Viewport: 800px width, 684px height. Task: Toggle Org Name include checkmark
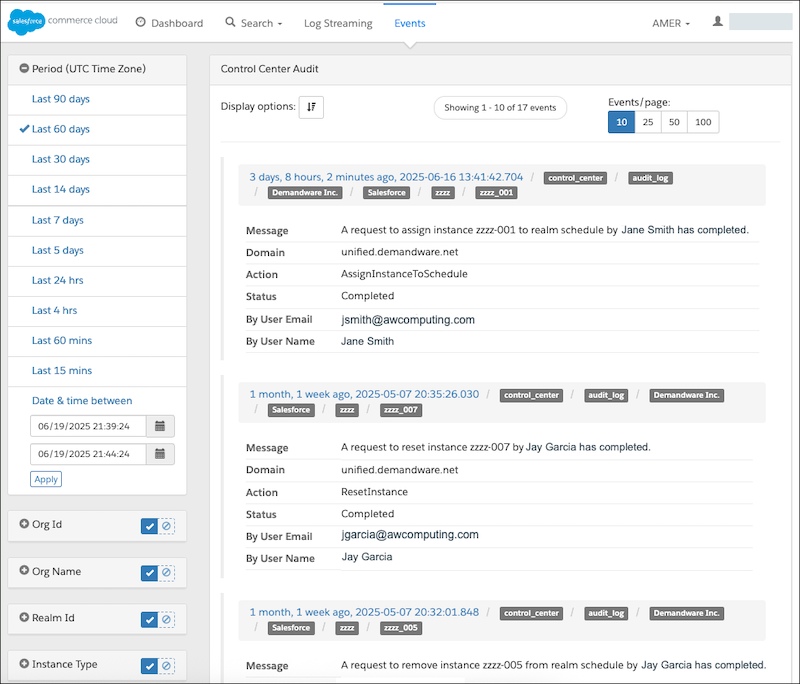click(x=149, y=573)
